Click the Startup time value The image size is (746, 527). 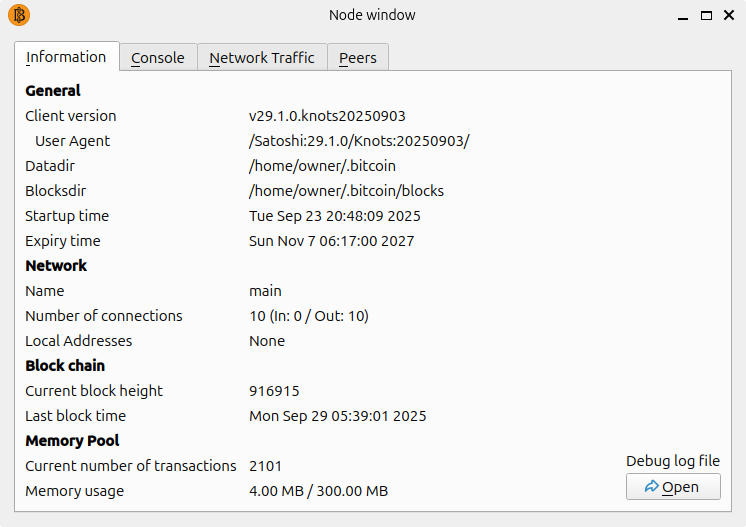click(334, 216)
